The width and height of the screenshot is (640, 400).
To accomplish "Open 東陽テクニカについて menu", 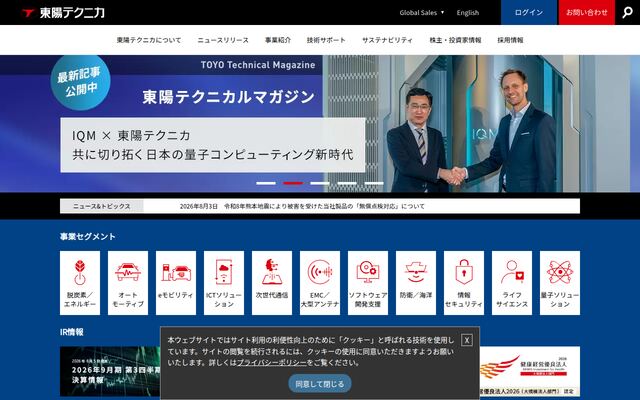I will point(149,40).
